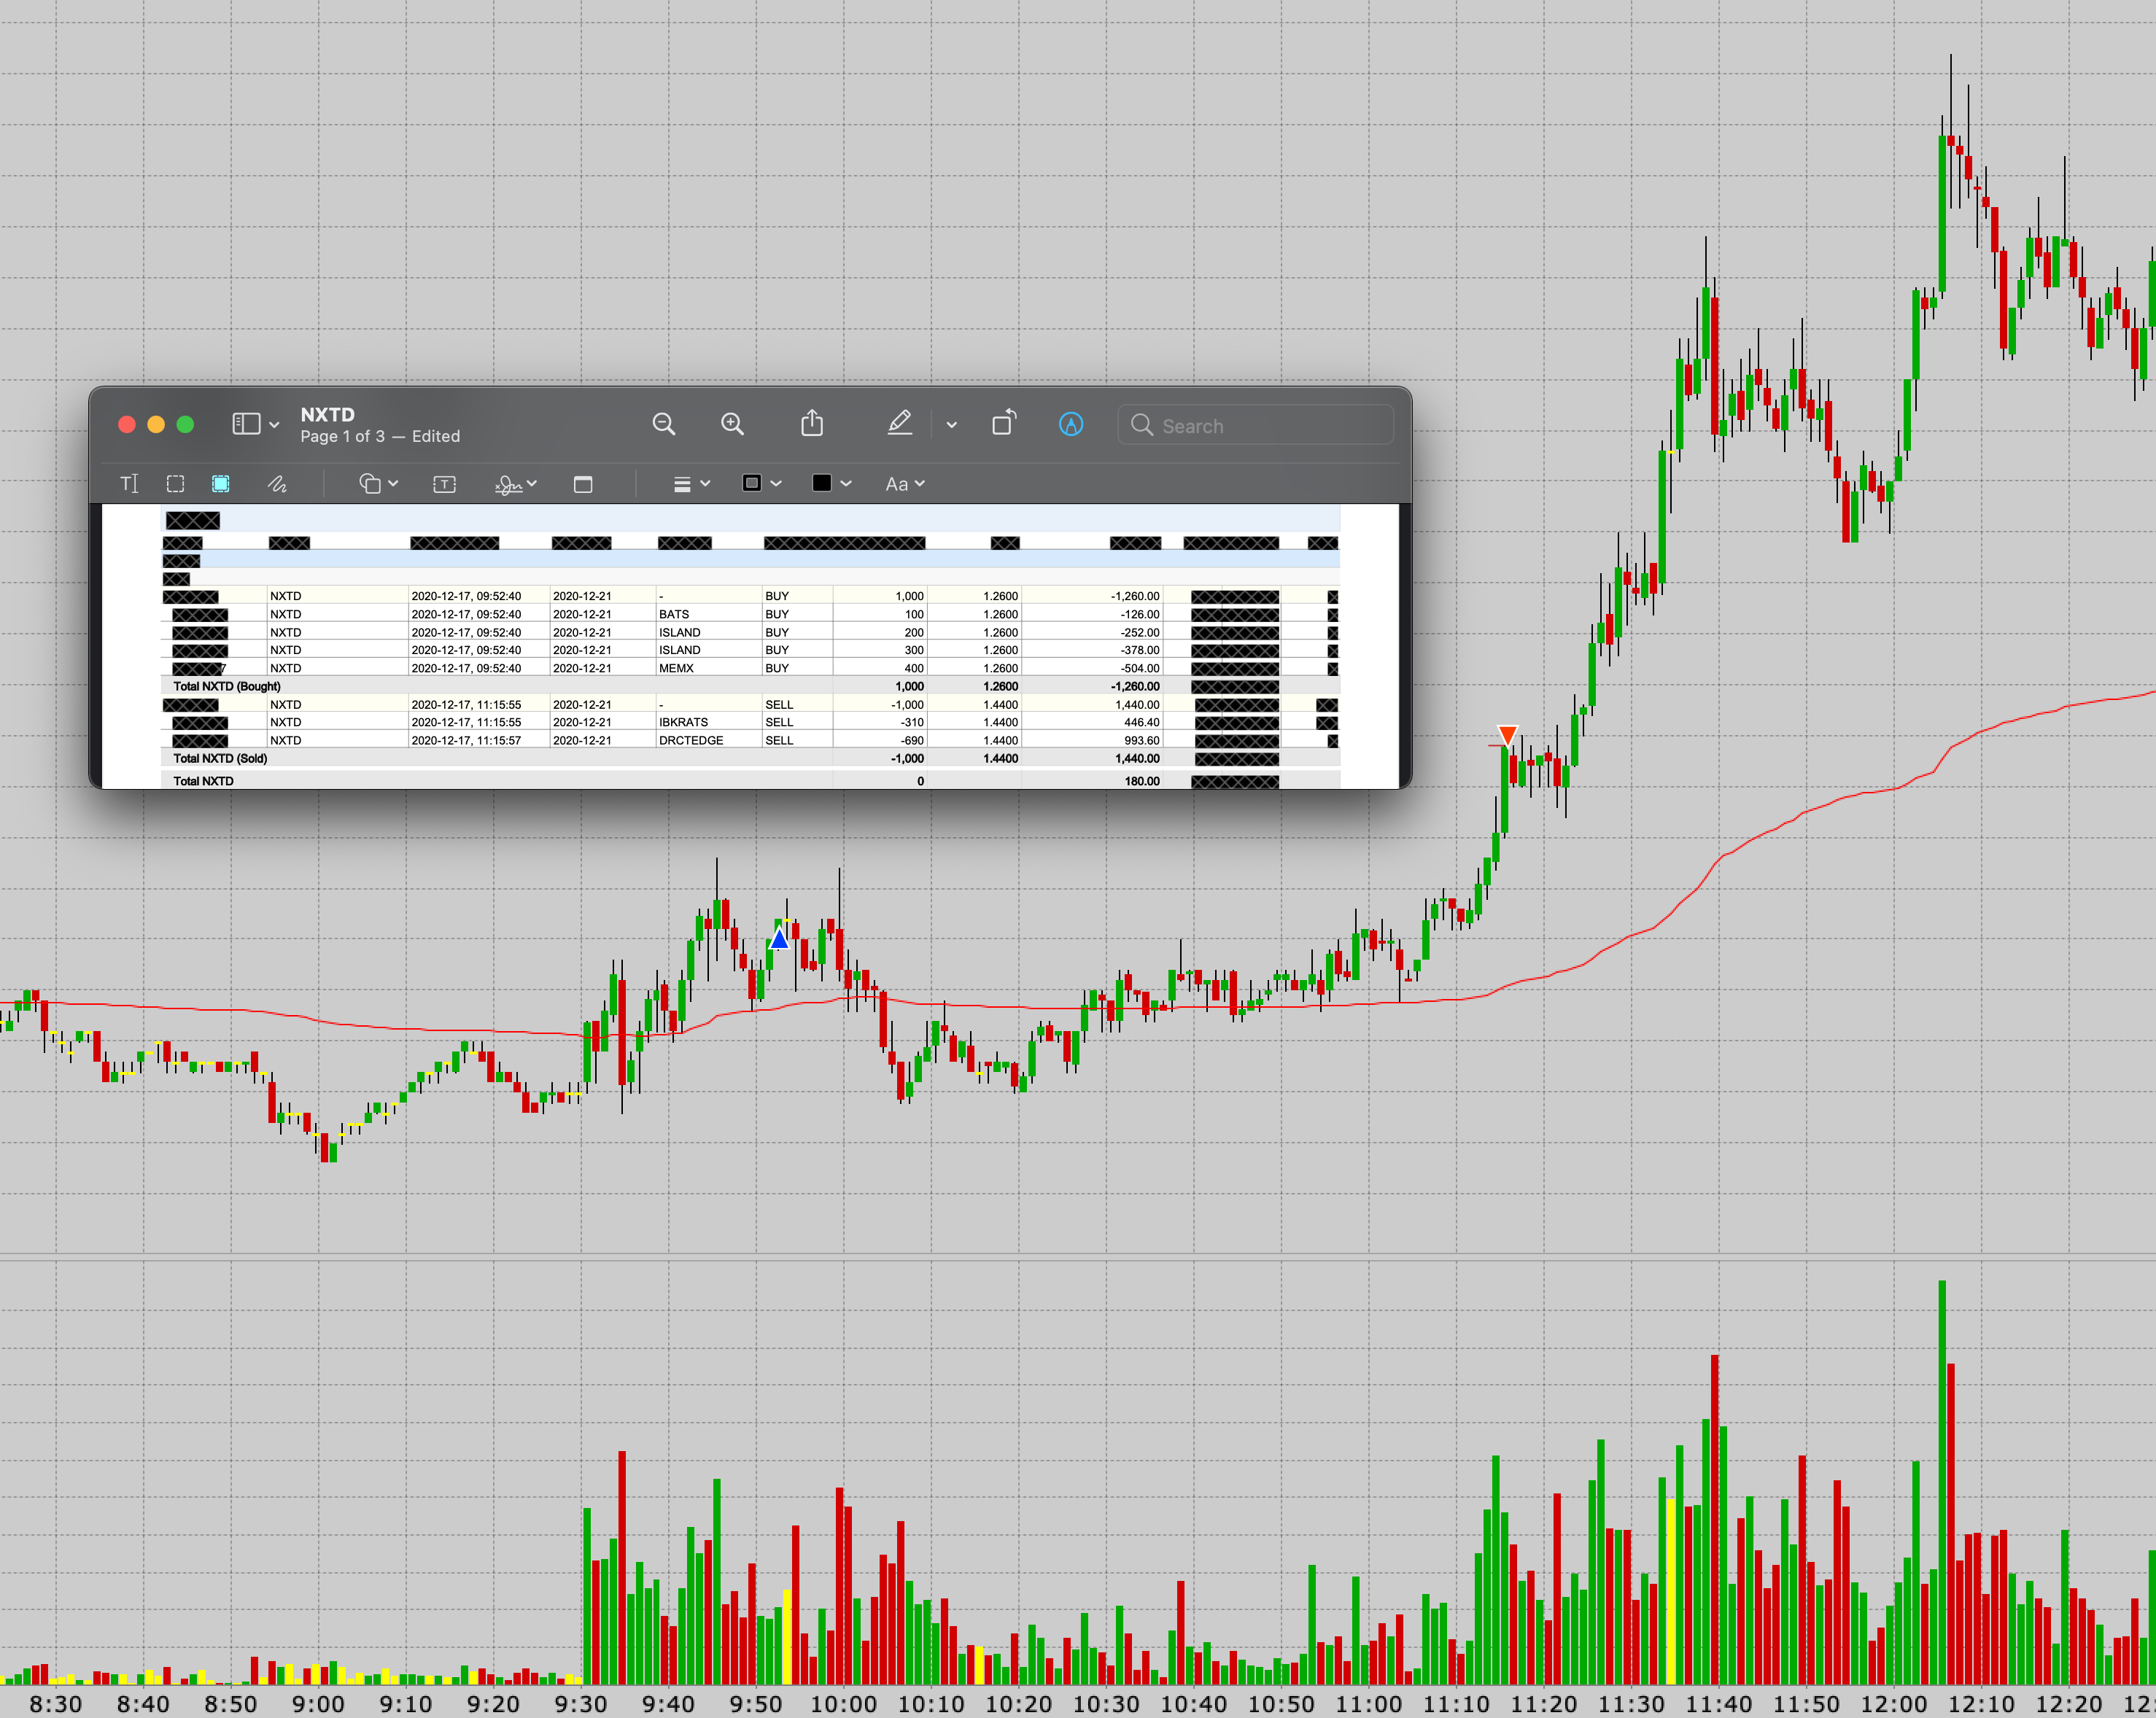Screen dimensions: 2156x1718
Task: Click the note annotation tool icon
Action: pos(583,484)
